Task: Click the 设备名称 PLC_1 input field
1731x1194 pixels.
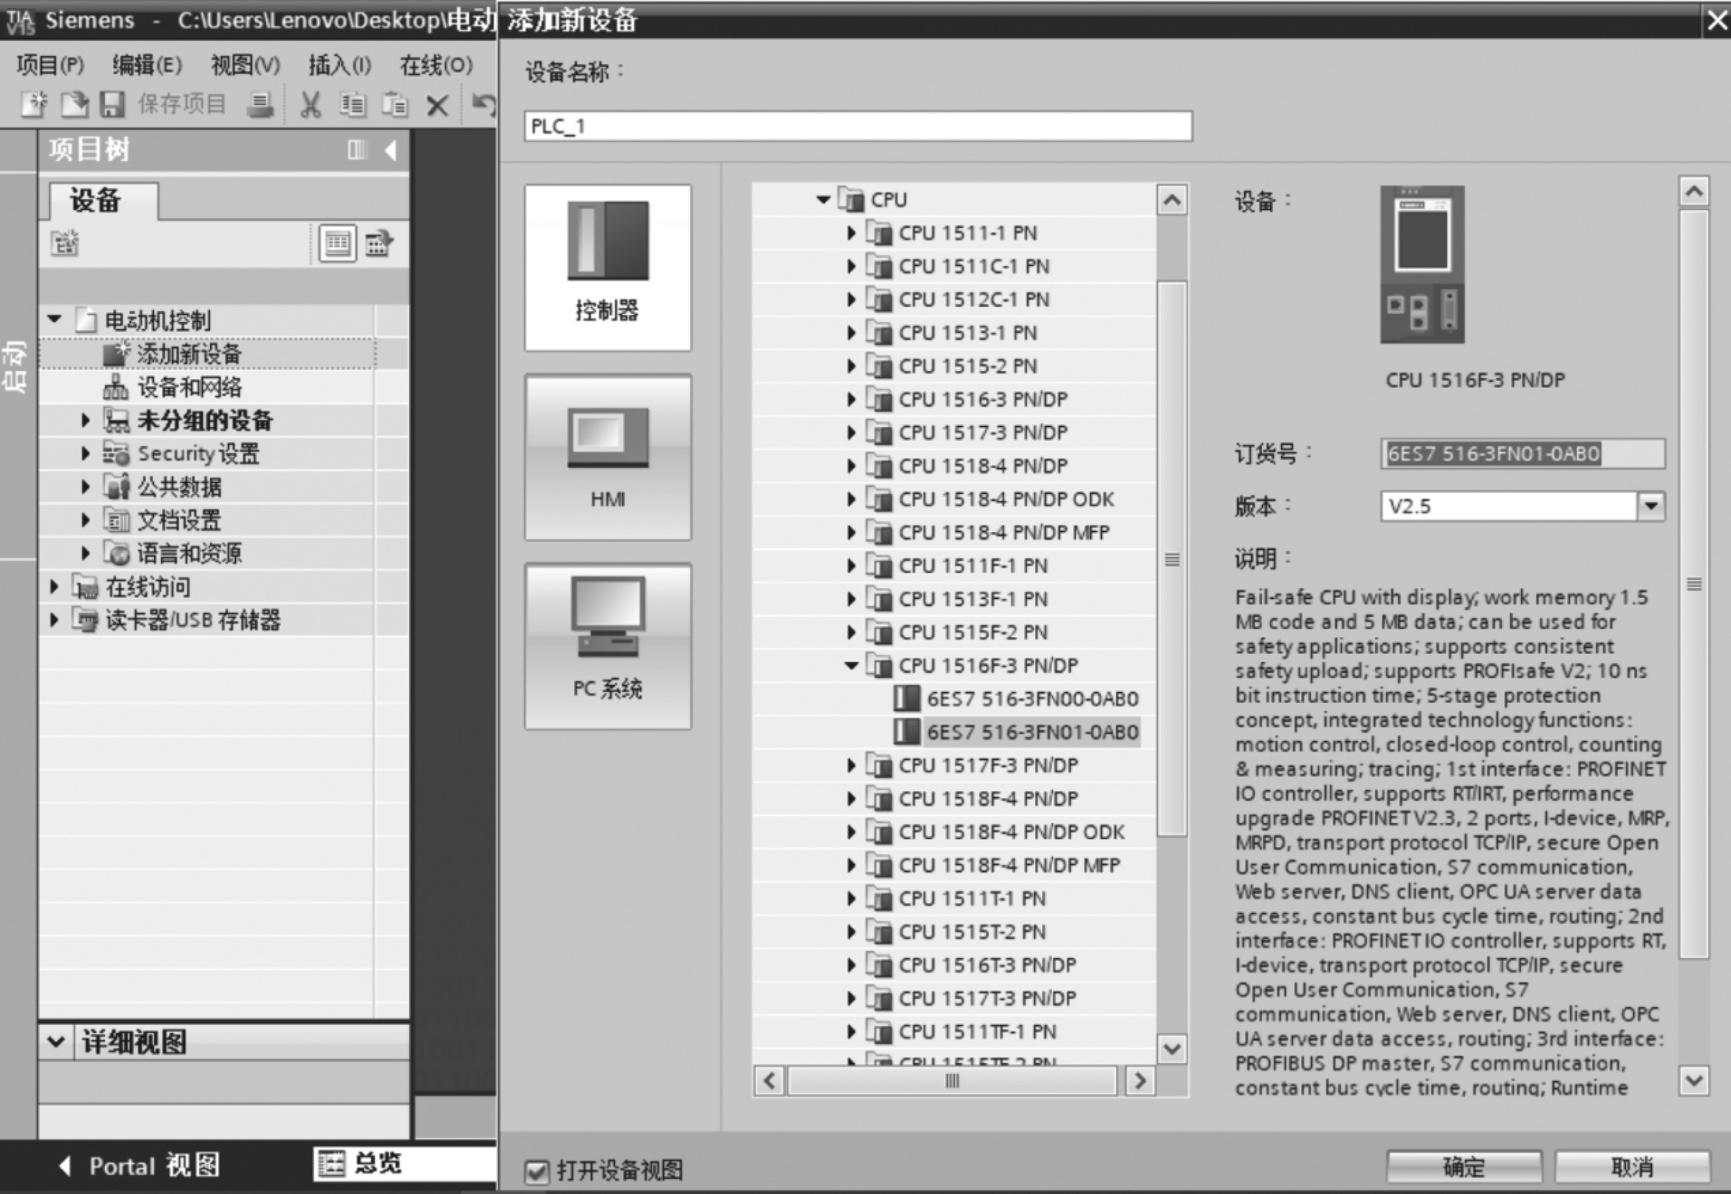Action: pos(858,126)
